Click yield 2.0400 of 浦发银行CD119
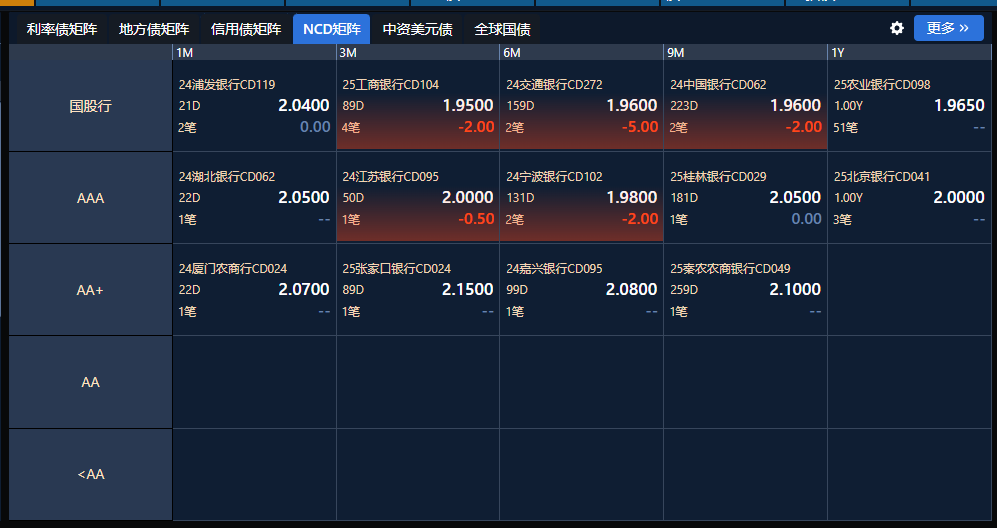Image resolution: width=997 pixels, height=528 pixels. (x=304, y=106)
